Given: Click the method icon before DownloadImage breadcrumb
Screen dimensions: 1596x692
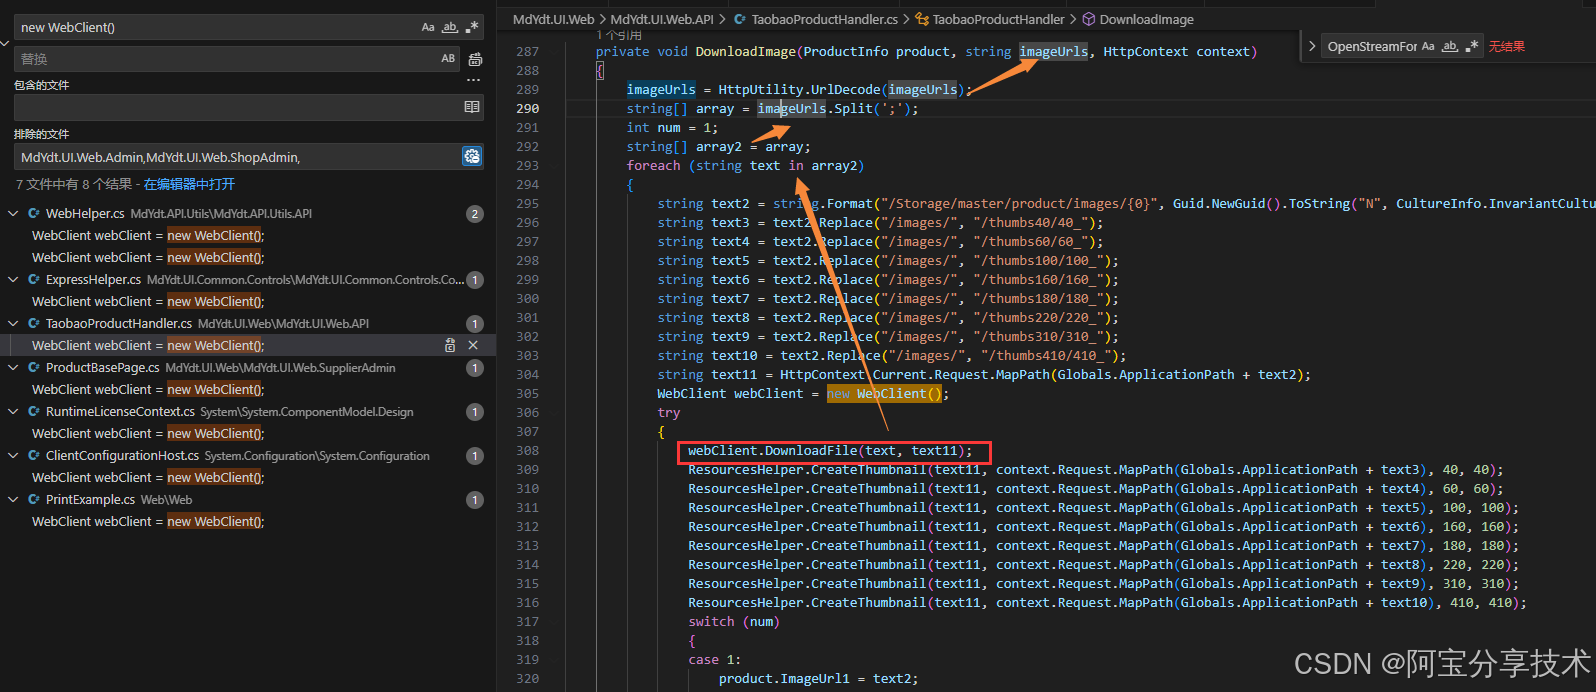Looking at the screenshot, I should click(x=1089, y=19).
